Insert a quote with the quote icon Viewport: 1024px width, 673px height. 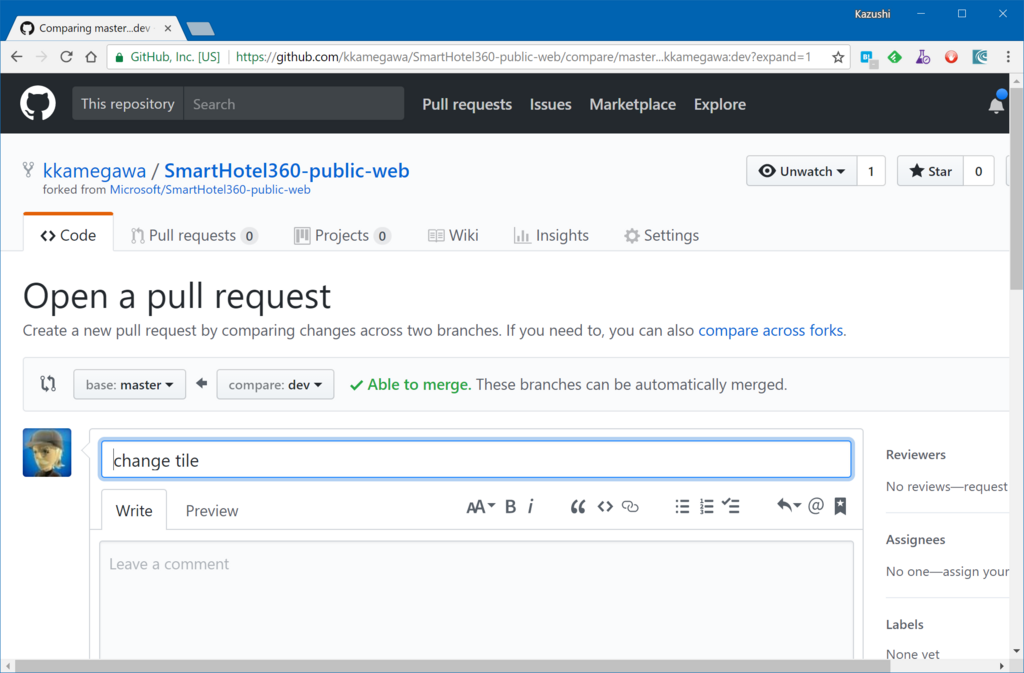coord(577,507)
